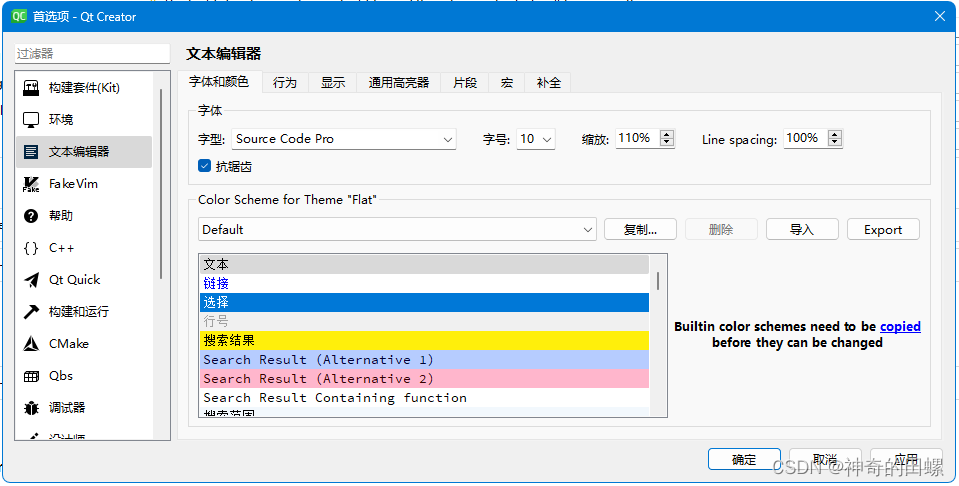959x486 pixels.
Task: Select the CMake triangle icon
Action: (x=31, y=344)
